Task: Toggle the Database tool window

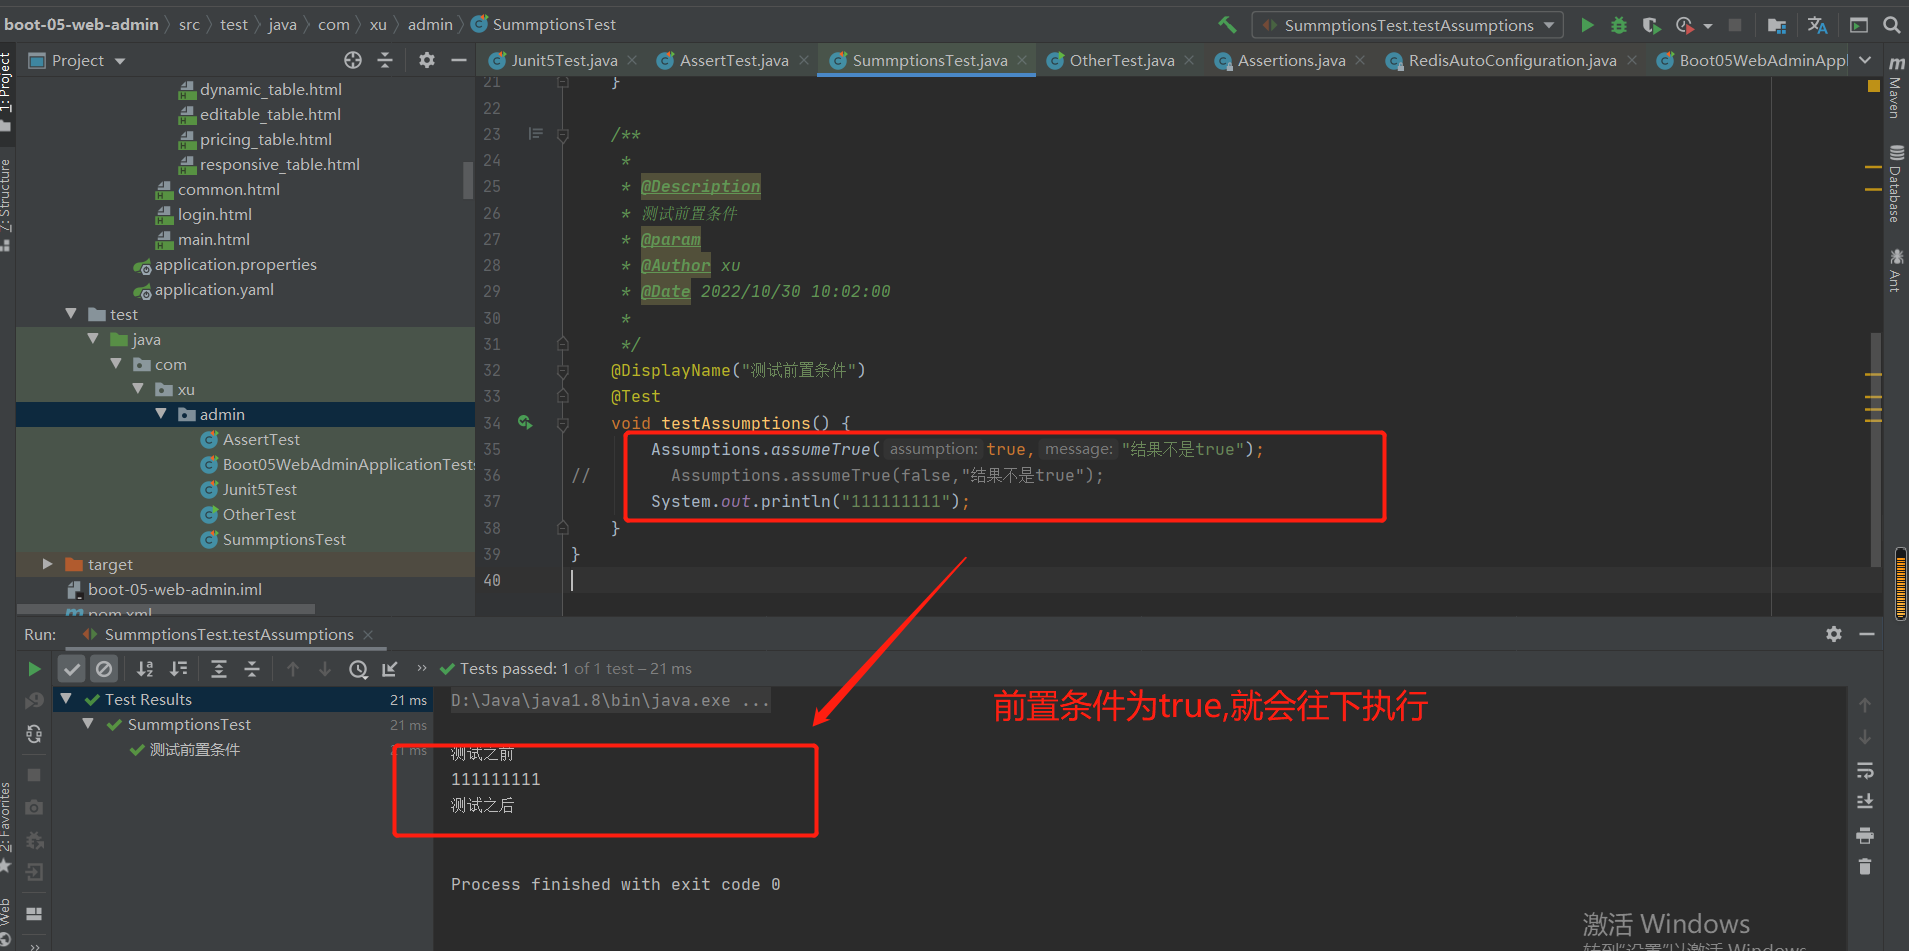Action: (x=1895, y=184)
